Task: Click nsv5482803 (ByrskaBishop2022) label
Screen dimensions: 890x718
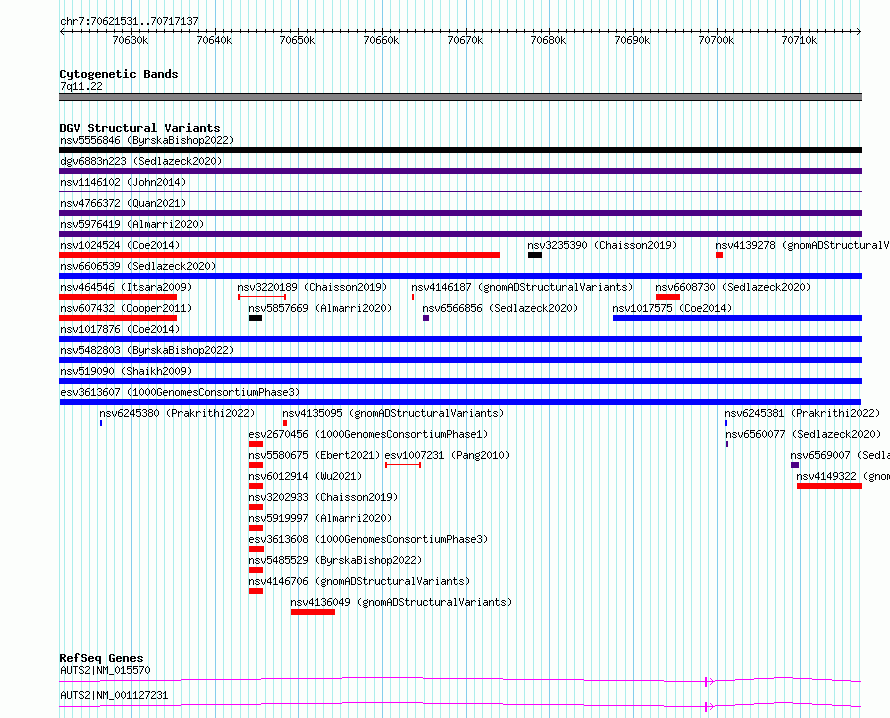Action: (147, 350)
